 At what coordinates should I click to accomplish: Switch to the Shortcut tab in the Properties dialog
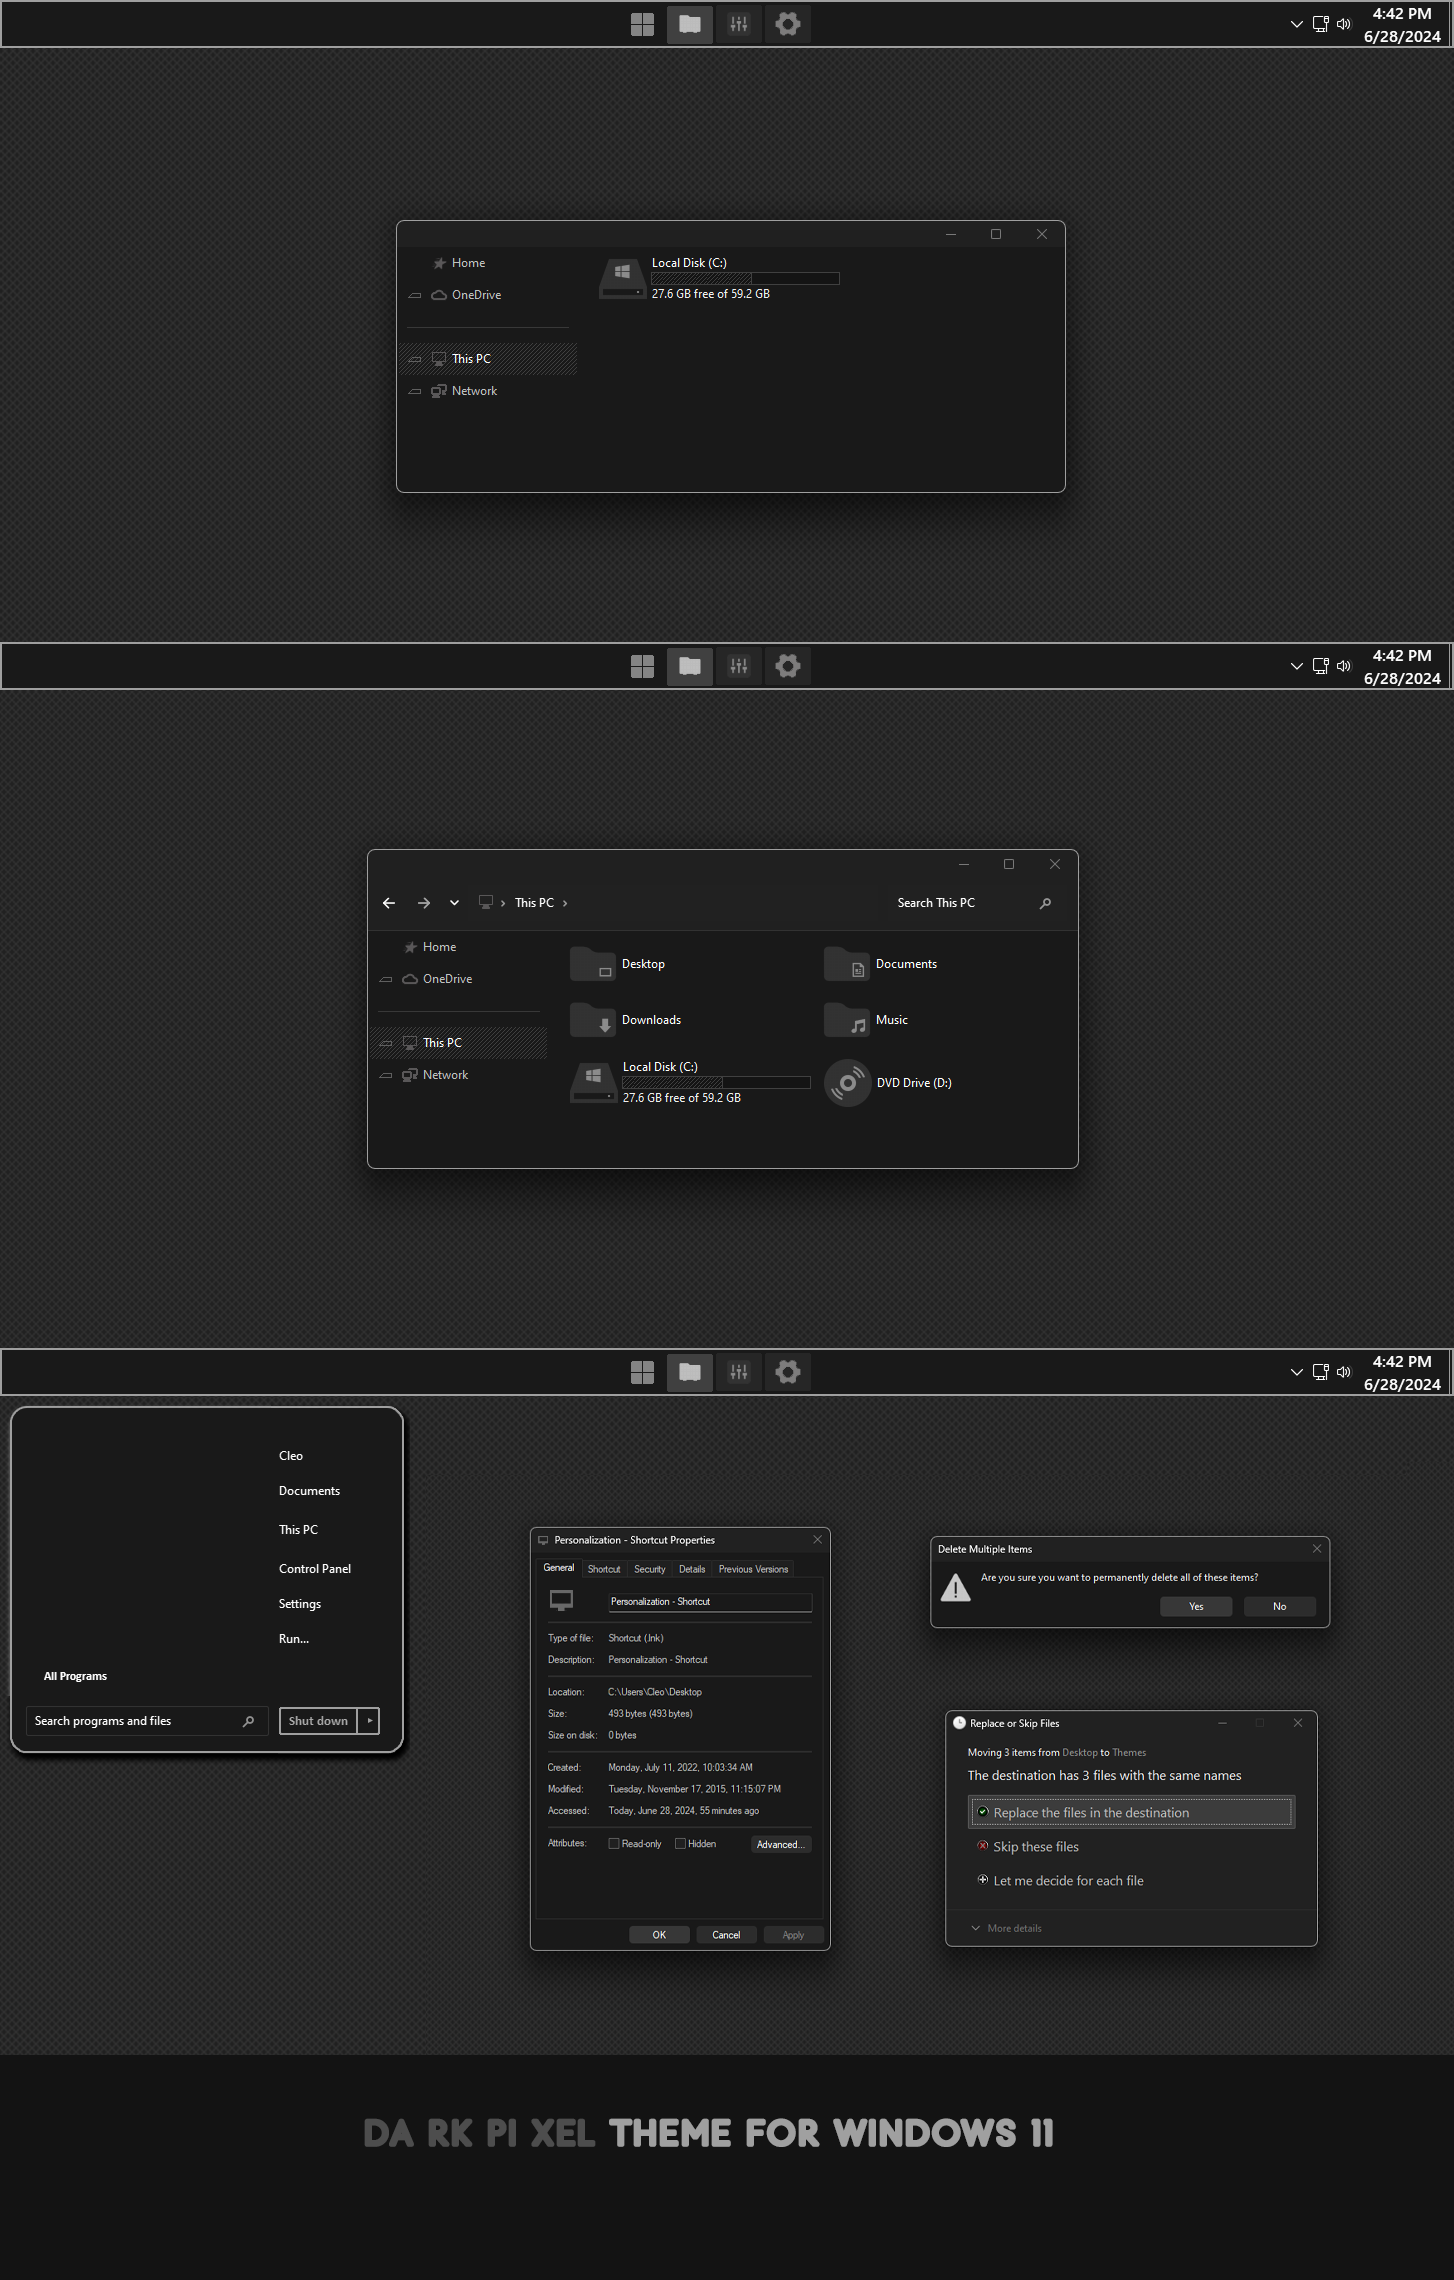click(x=604, y=1569)
